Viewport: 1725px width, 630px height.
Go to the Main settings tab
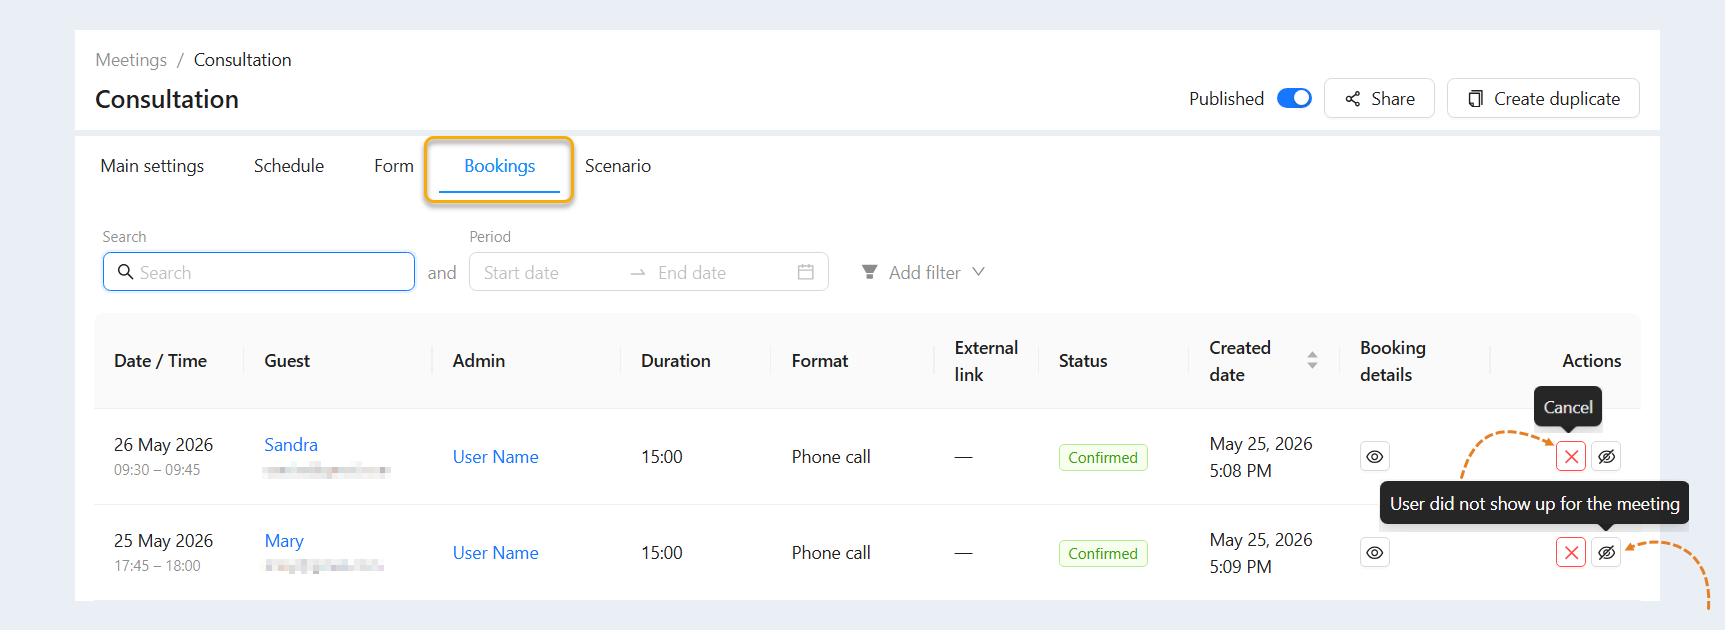[152, 166]
